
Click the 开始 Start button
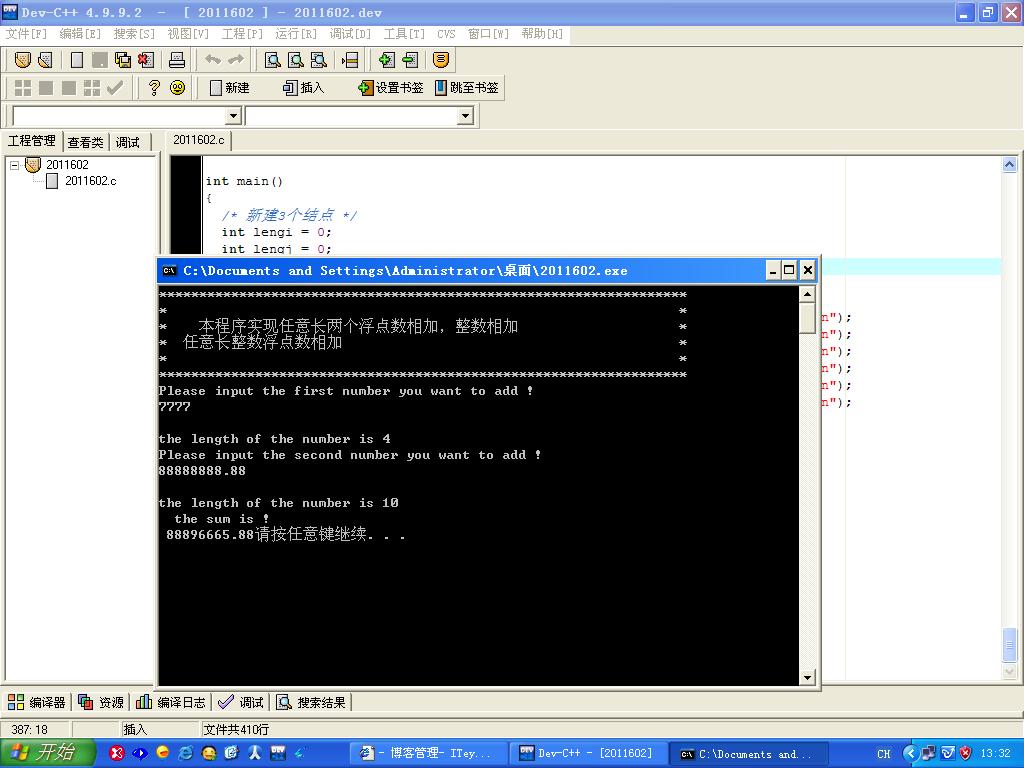coord(47,753)
